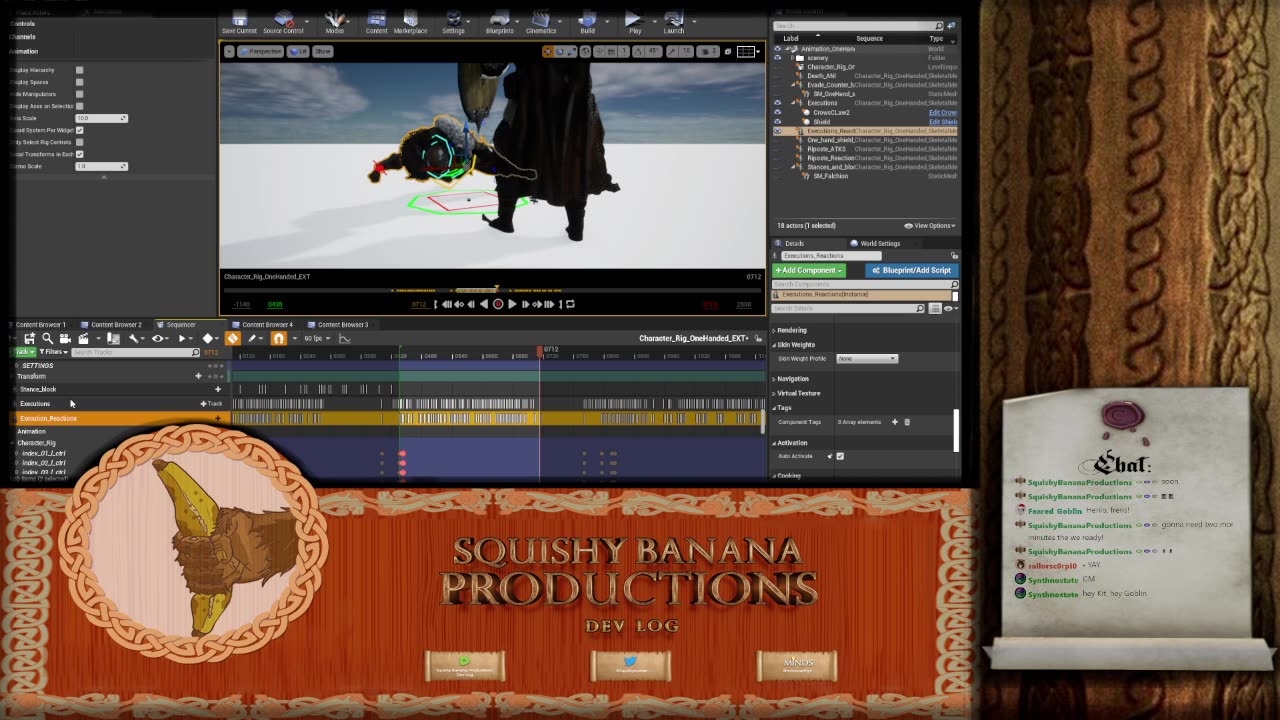The image size is (1280, 720).
Task: Toggle Display Spaces checkbox
Action: coord(80,82)
